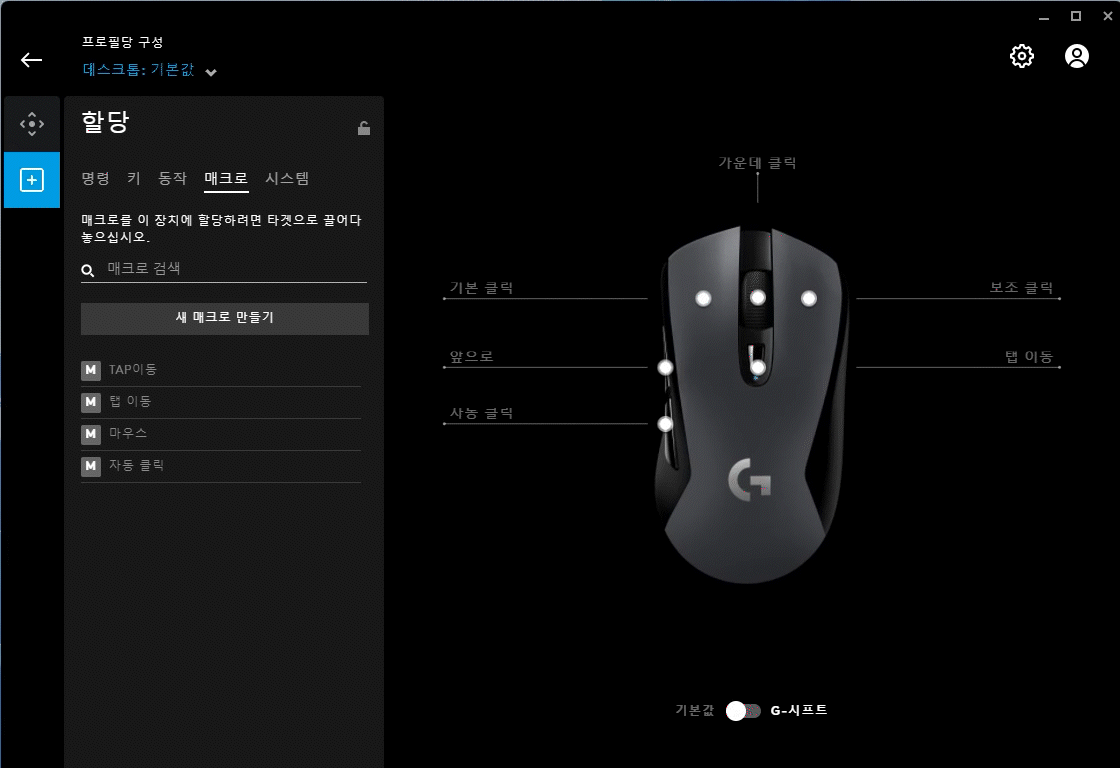Click the M icon beside TAP이동
1120x768 pixels.
tap(91, 370)
